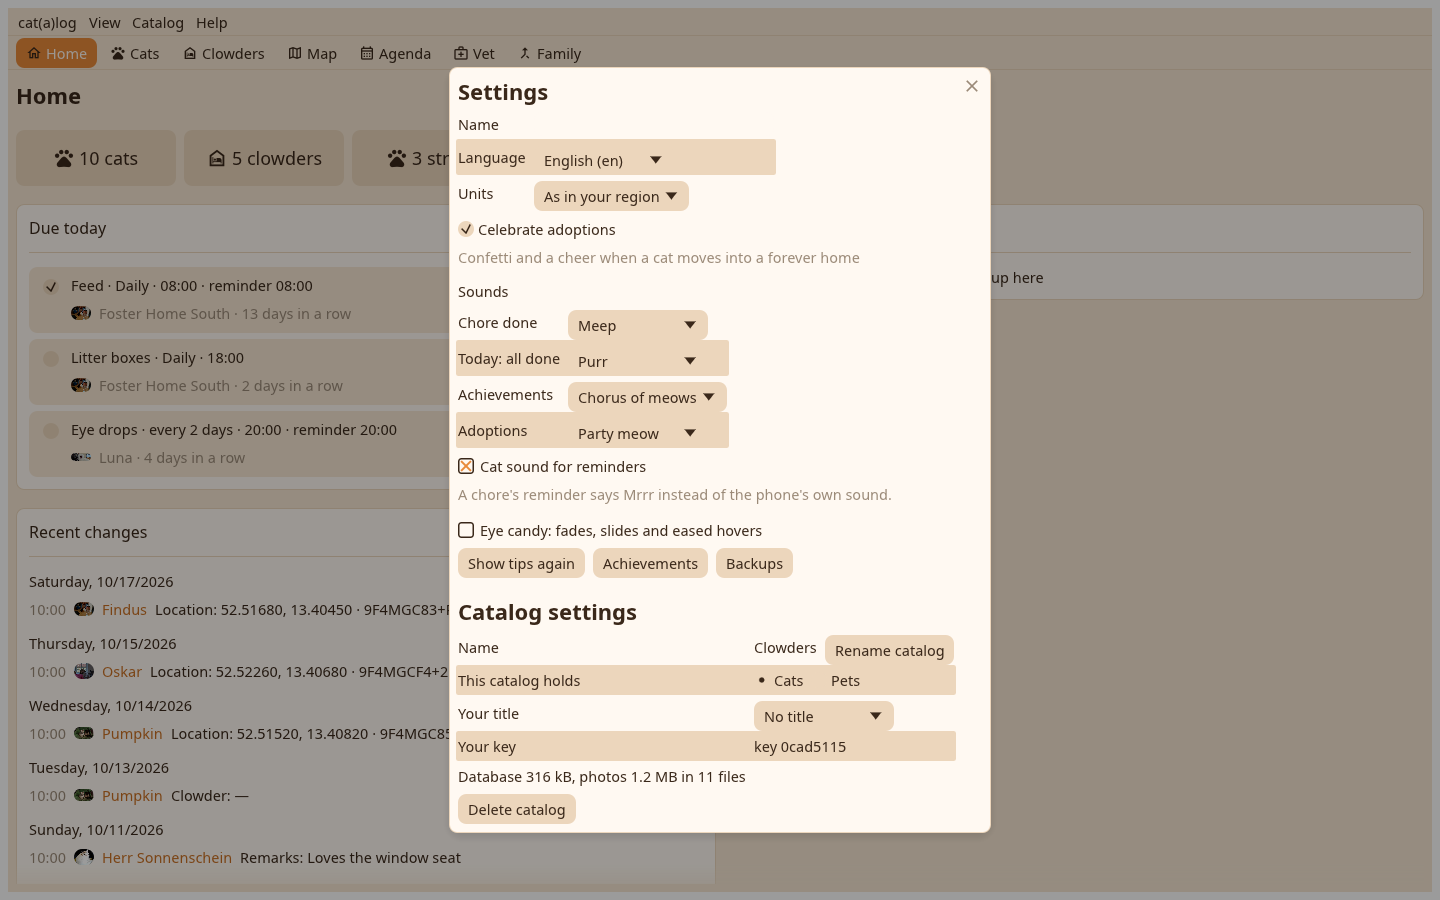Open the Today: all done sound dropdown
This screenshot has width=1440, height=900.
click(x=638, y=361)
